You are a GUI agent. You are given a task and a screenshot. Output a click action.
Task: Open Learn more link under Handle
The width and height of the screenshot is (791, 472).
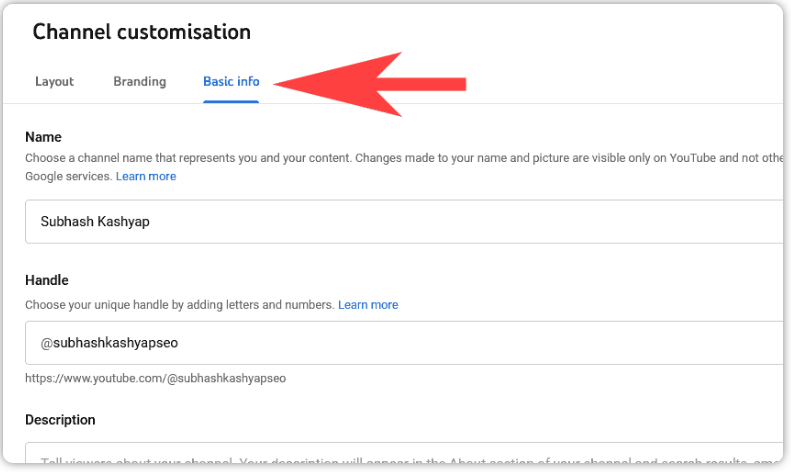(368, 305)
